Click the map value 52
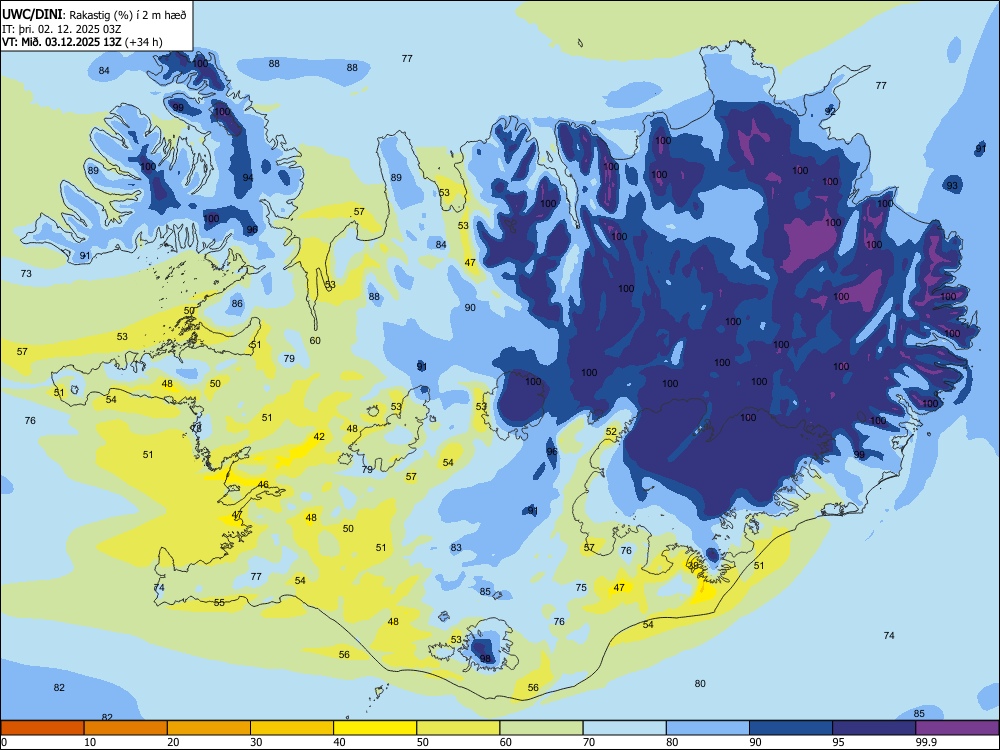Viewport: 1000px width, 750px height. [611, 432]
